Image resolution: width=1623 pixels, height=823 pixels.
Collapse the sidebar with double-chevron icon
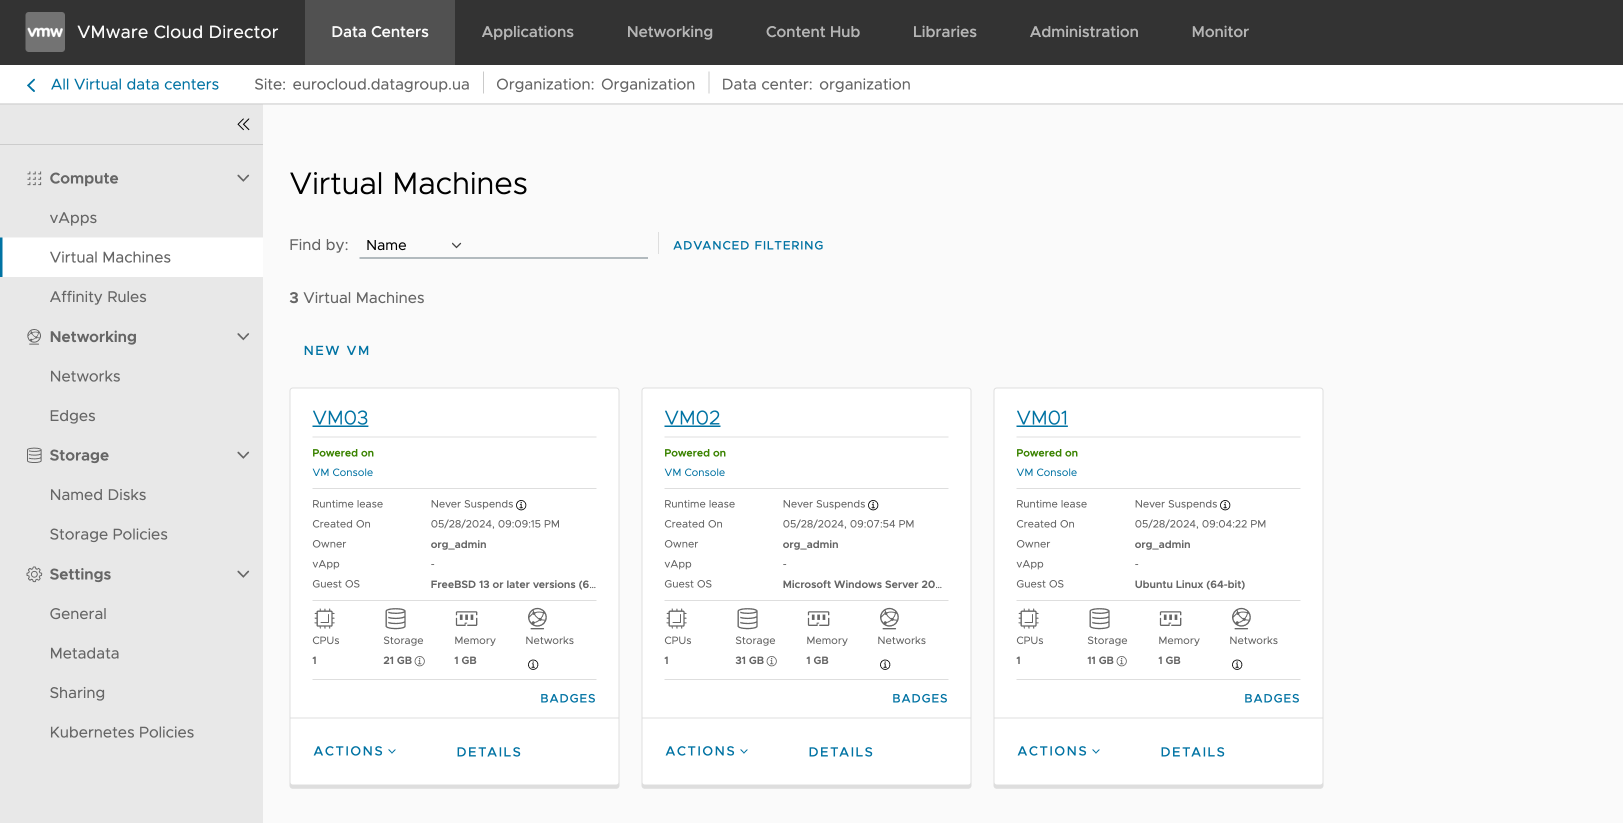coord(243,124)
